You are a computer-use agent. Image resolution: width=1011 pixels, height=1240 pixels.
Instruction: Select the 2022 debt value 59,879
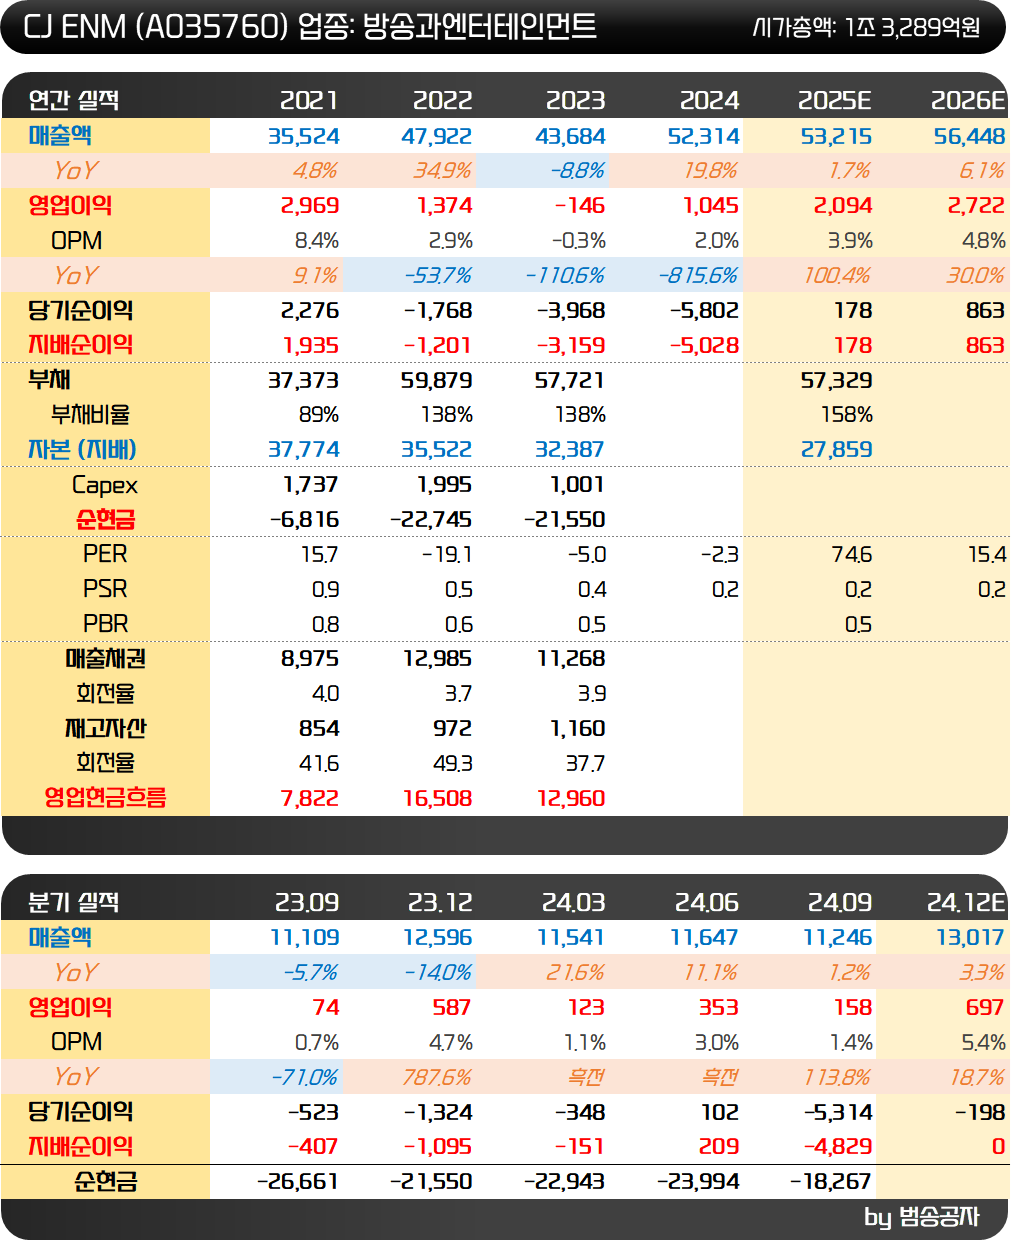click(437, 380)
